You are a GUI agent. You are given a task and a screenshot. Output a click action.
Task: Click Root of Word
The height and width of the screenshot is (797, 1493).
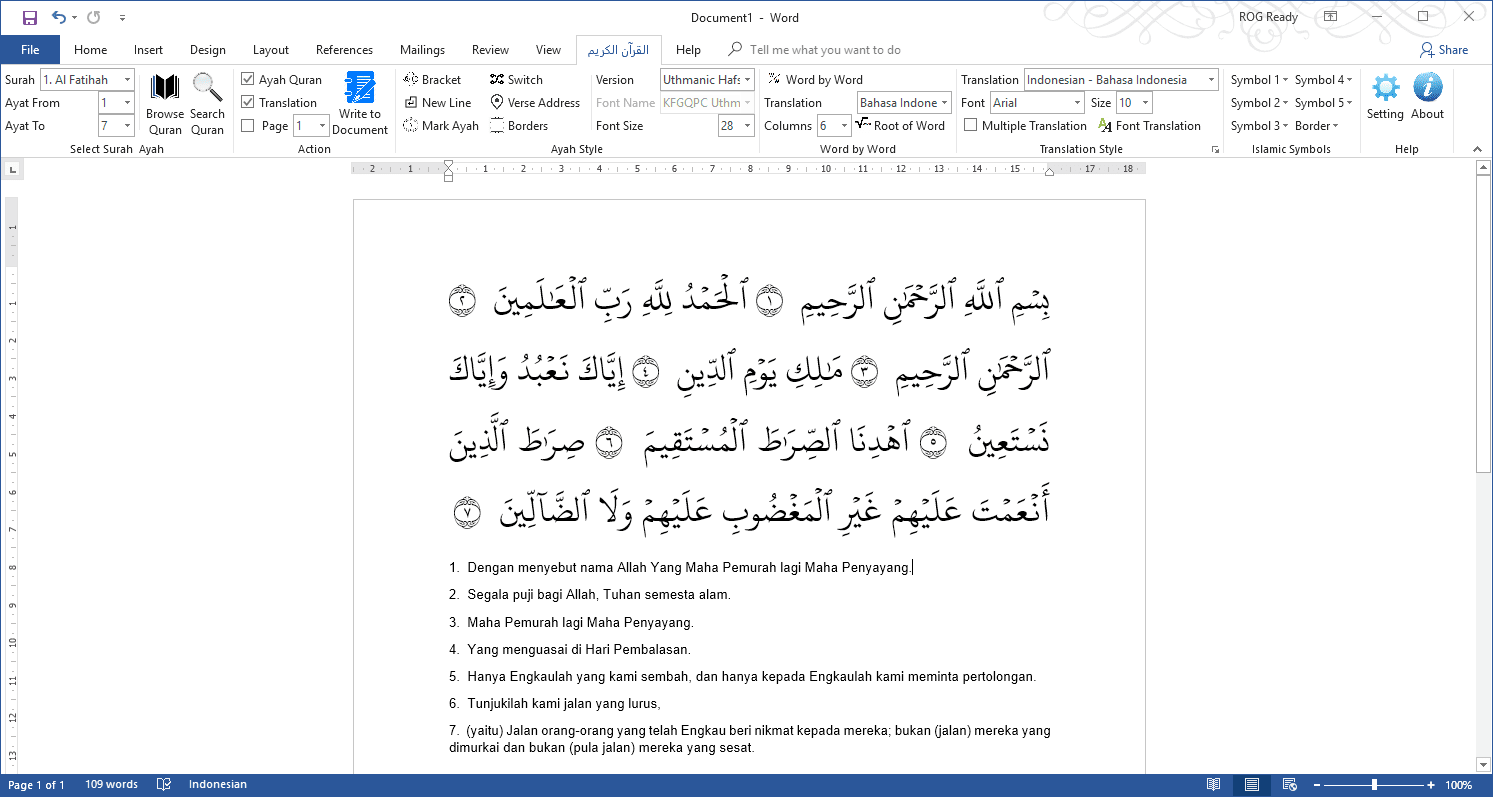coord(900,126)
